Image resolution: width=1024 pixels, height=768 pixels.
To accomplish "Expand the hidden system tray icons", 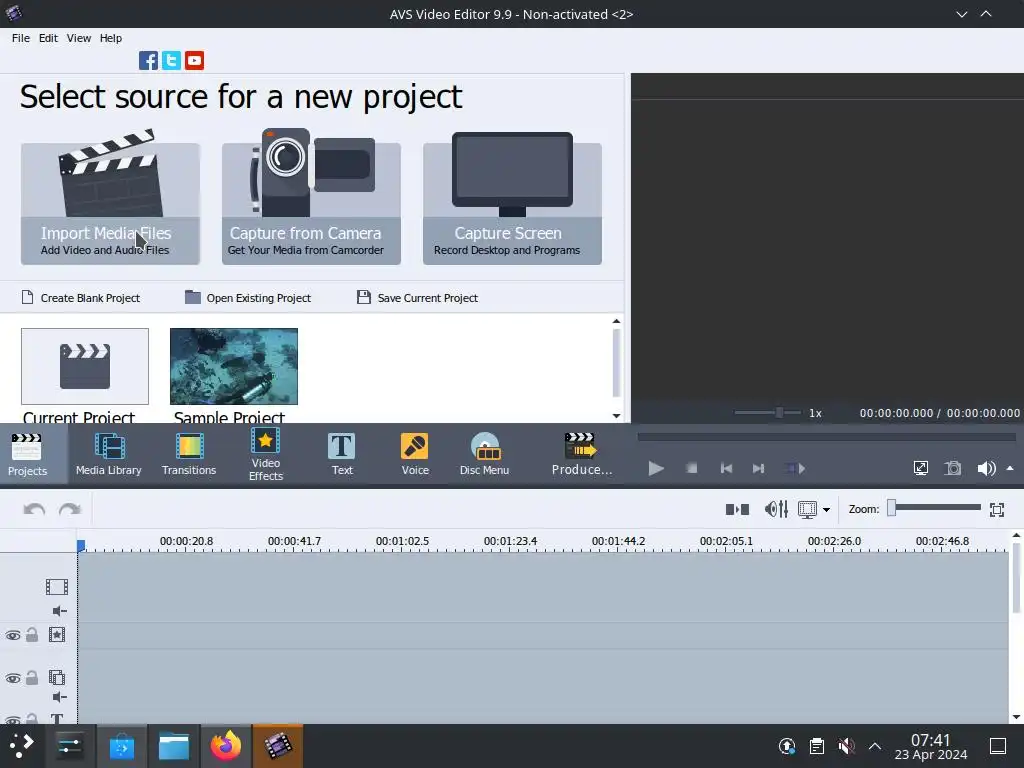I will 874,746.
